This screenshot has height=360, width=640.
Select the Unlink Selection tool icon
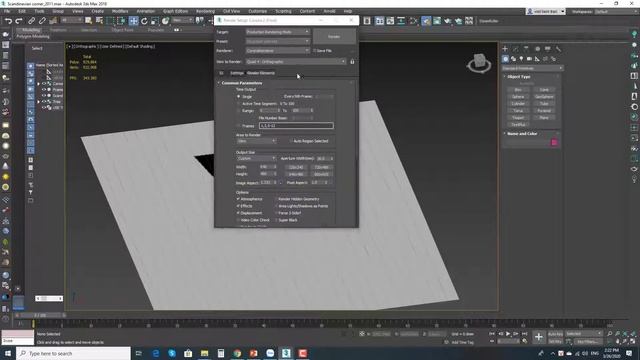point(42,21)
